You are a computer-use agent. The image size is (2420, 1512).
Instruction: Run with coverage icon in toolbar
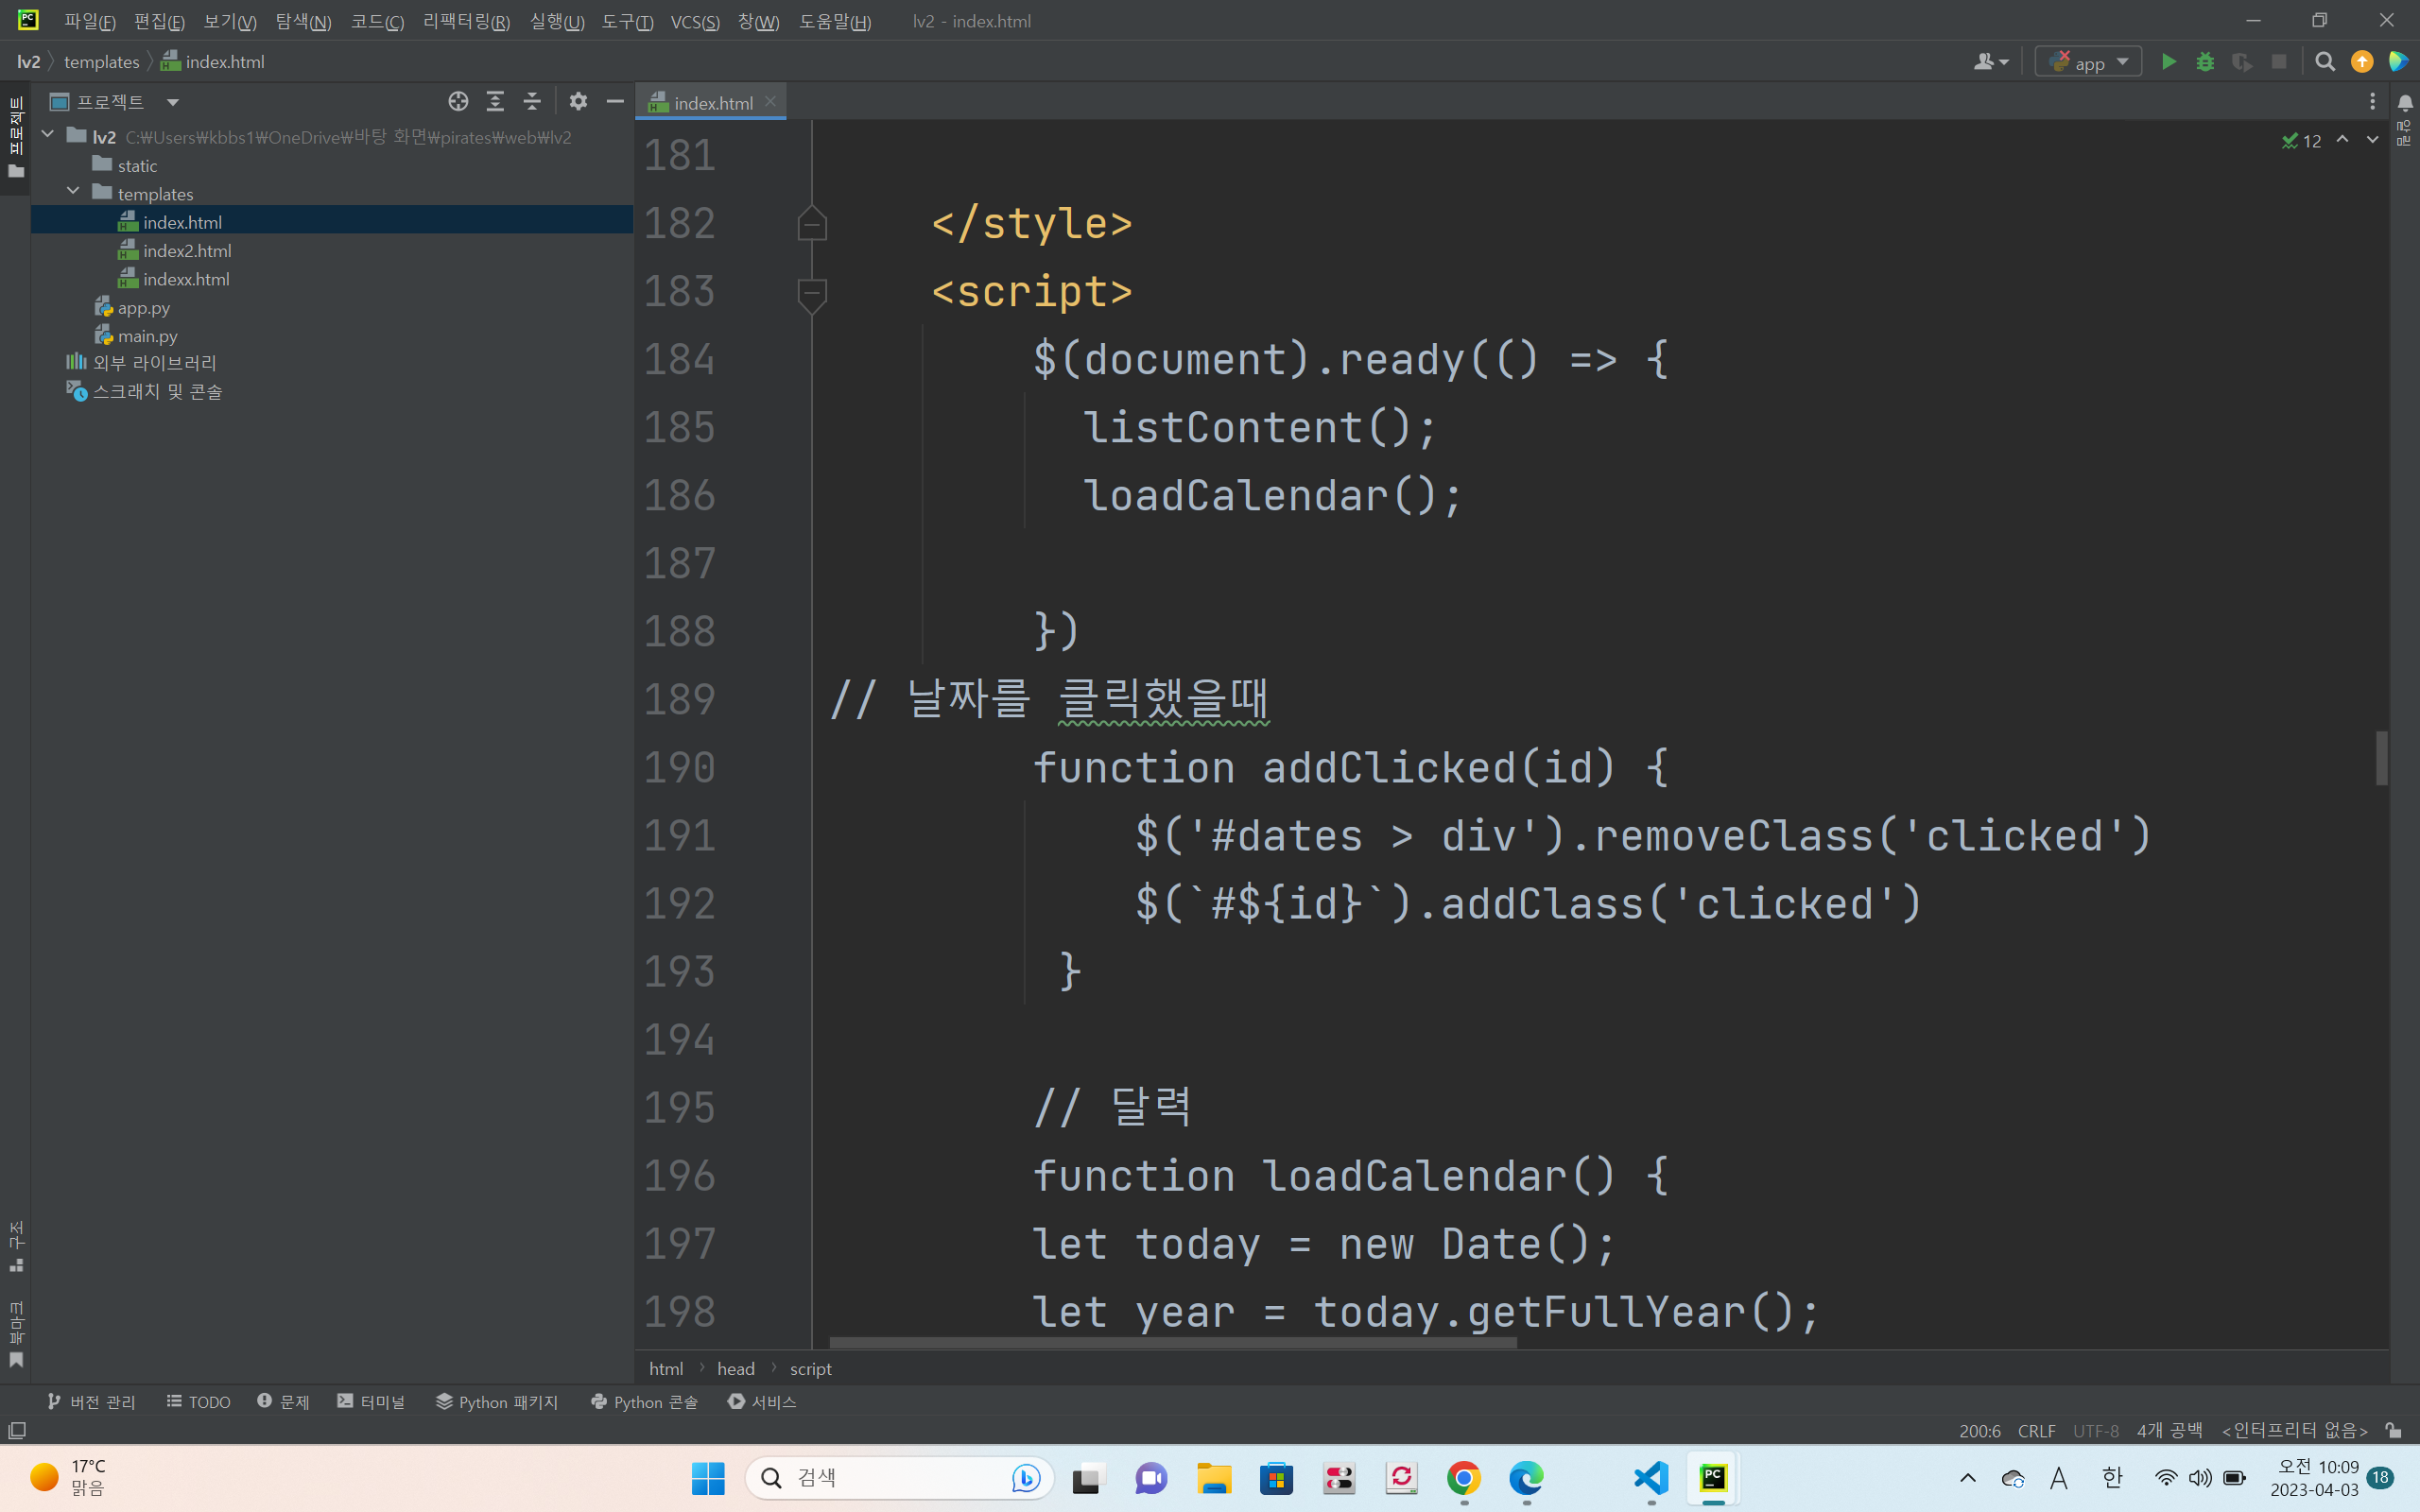pyautogui.click(x=2242, y=62)
